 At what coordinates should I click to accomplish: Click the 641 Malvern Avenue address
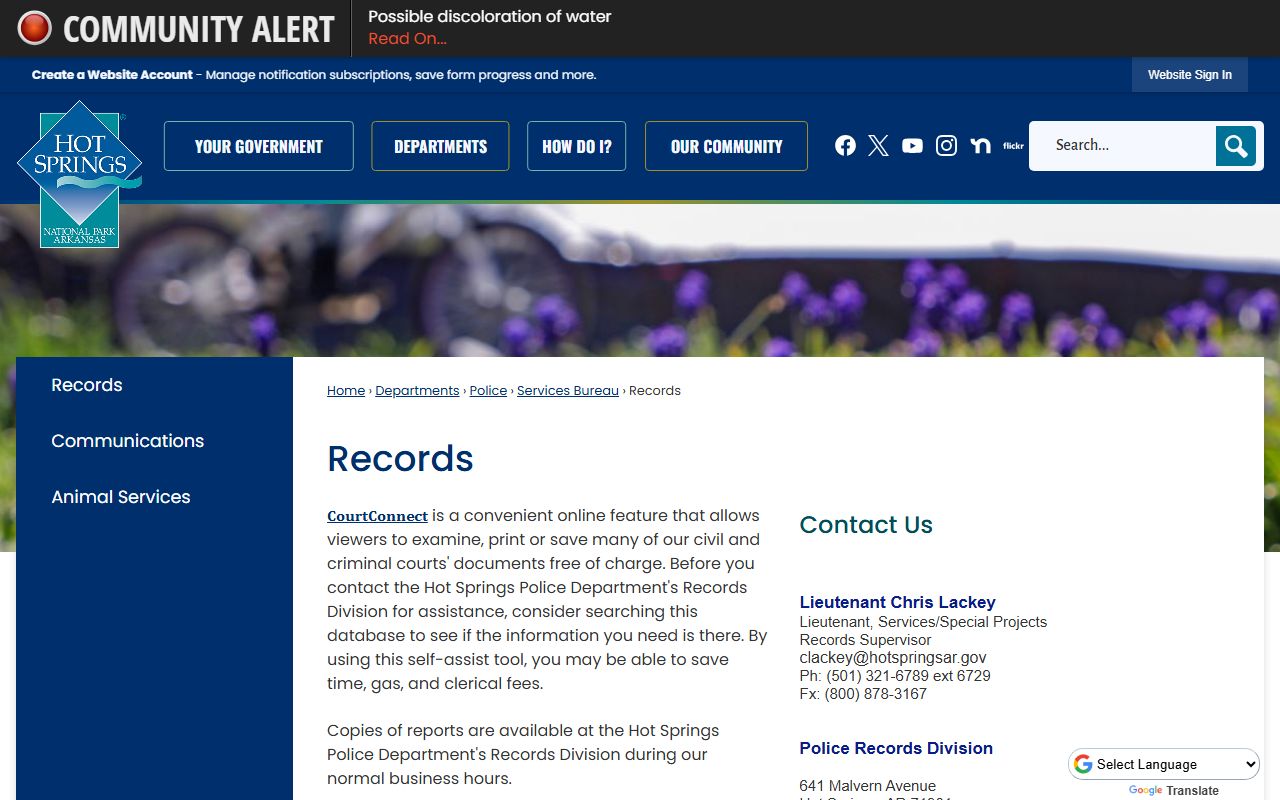click(x=868, y=786)
